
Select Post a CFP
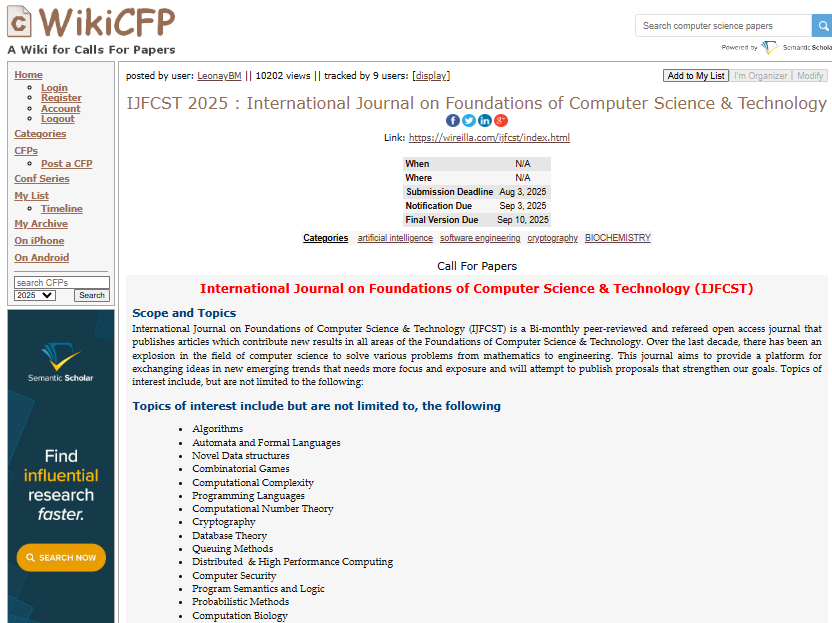coord(66,163)
